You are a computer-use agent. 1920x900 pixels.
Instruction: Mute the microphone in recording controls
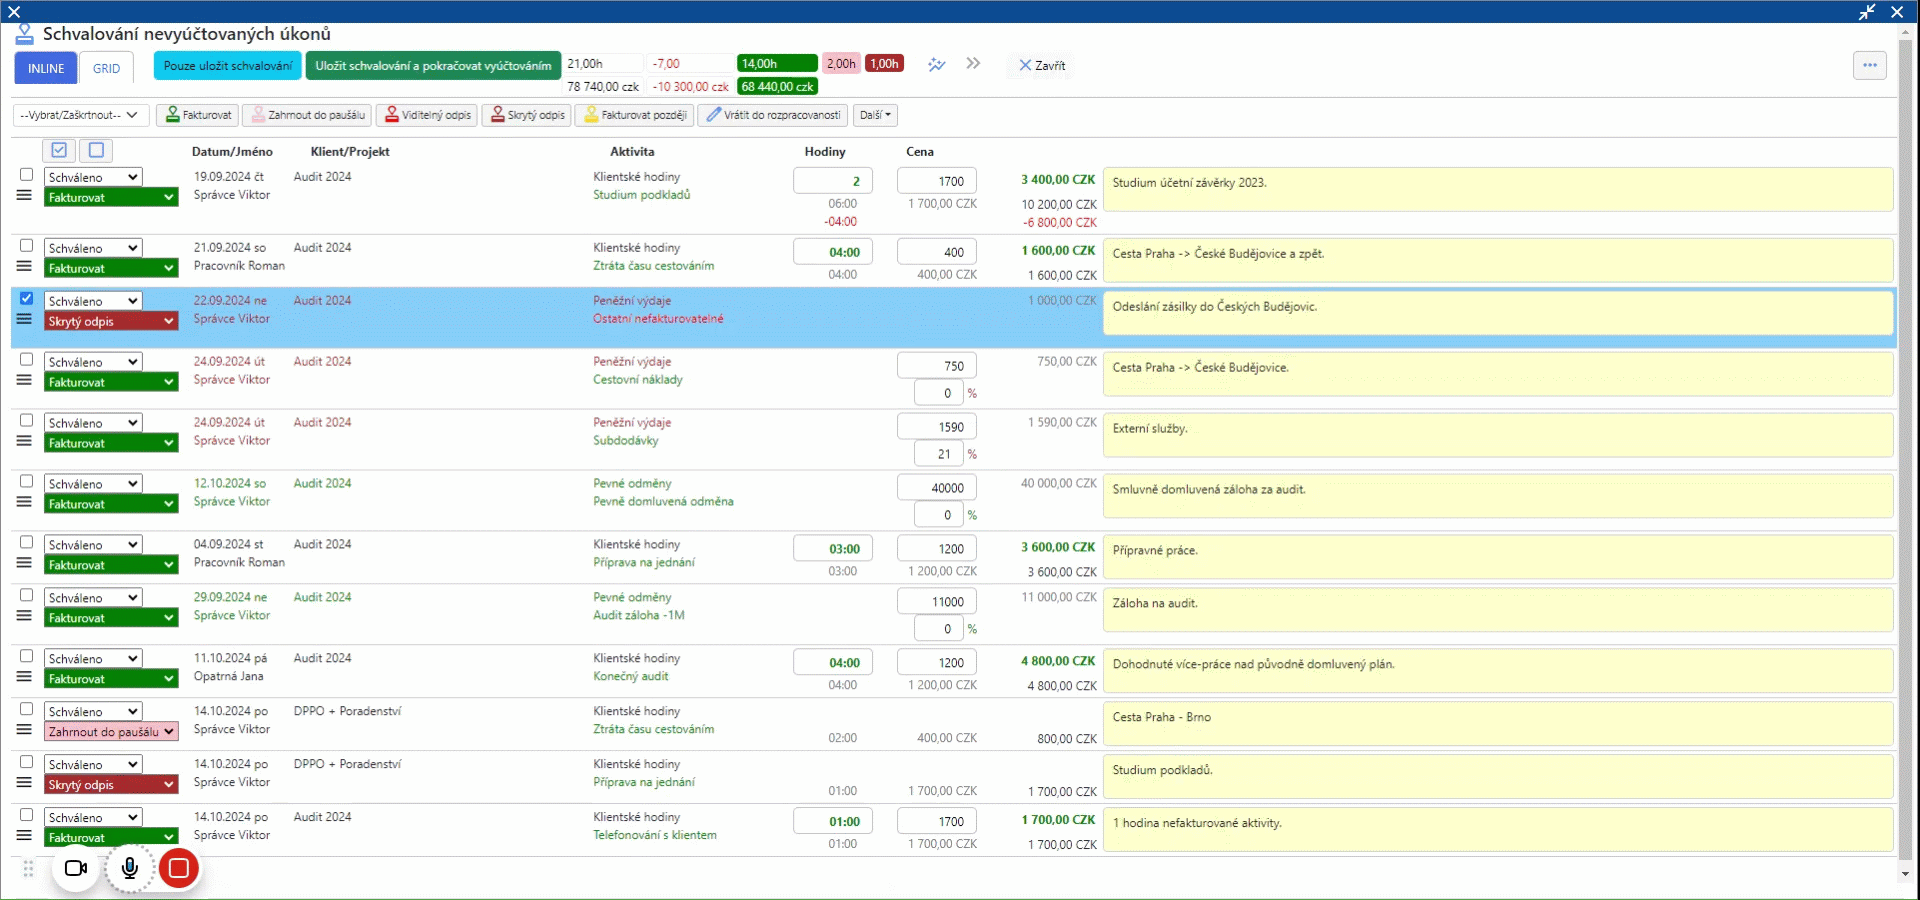129,868
